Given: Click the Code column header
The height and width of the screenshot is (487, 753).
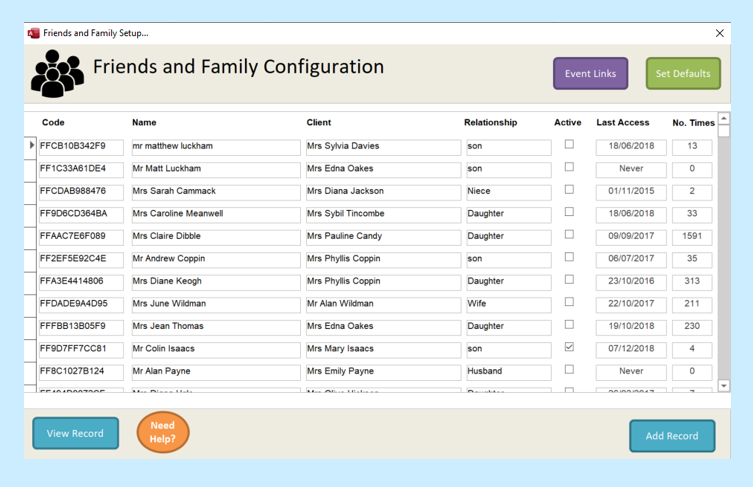Looking at the screenshot, I should click(x=53, y=122).
